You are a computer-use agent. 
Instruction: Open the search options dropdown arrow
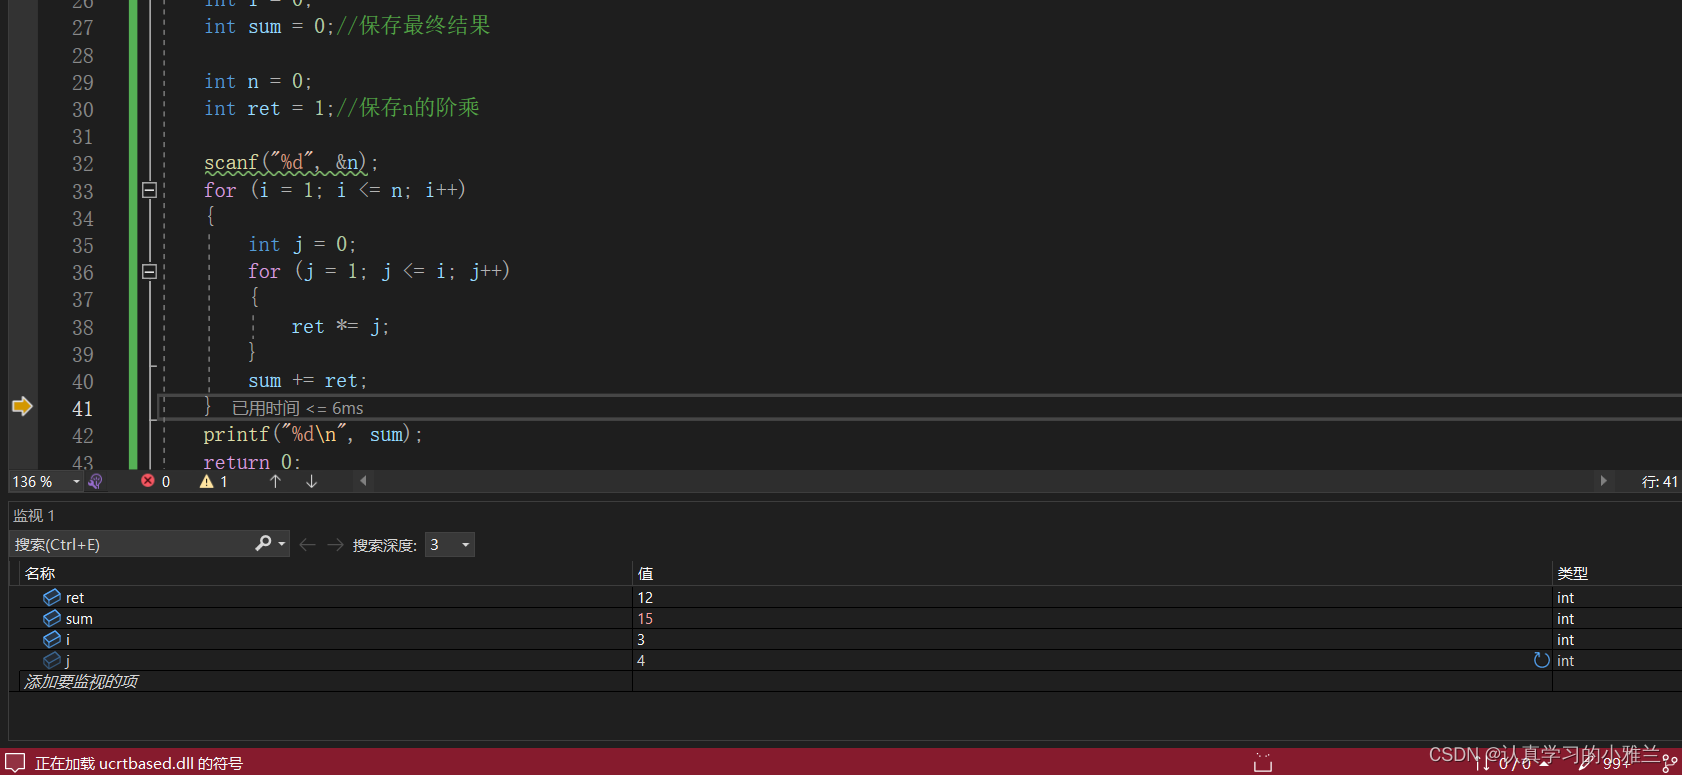click(282, 544)
